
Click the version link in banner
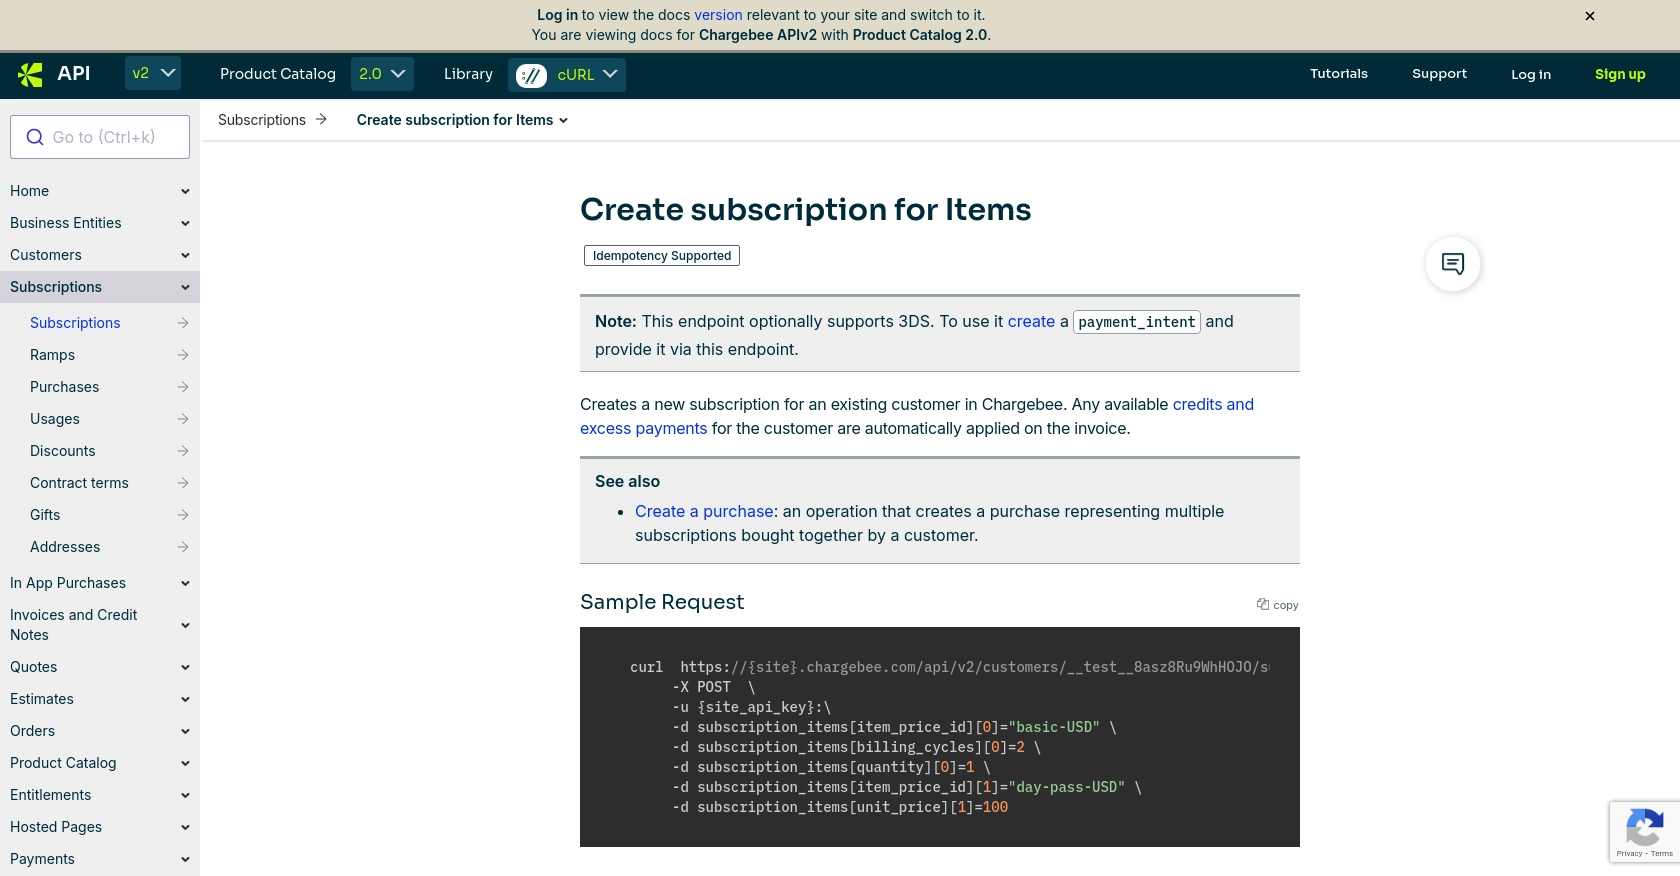coord(718,15)
